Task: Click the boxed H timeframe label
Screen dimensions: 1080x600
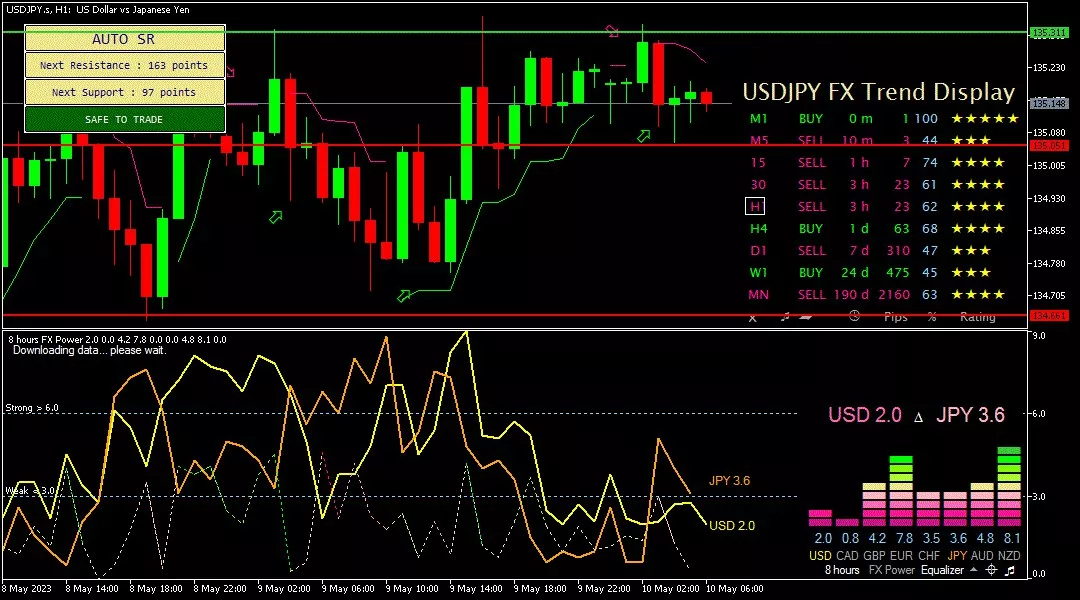Action: [x=755, y=207]
